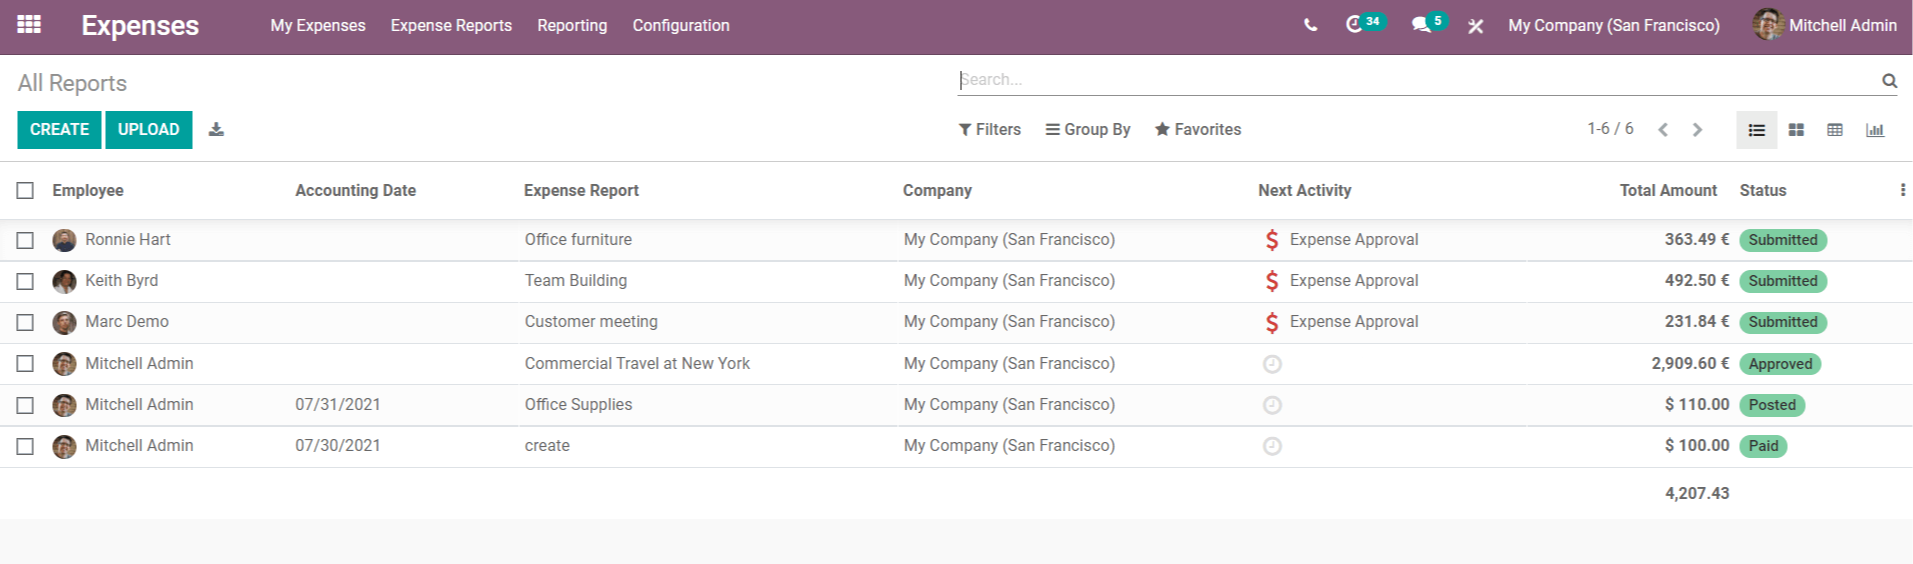Click the export download icon

click(216, 129)
